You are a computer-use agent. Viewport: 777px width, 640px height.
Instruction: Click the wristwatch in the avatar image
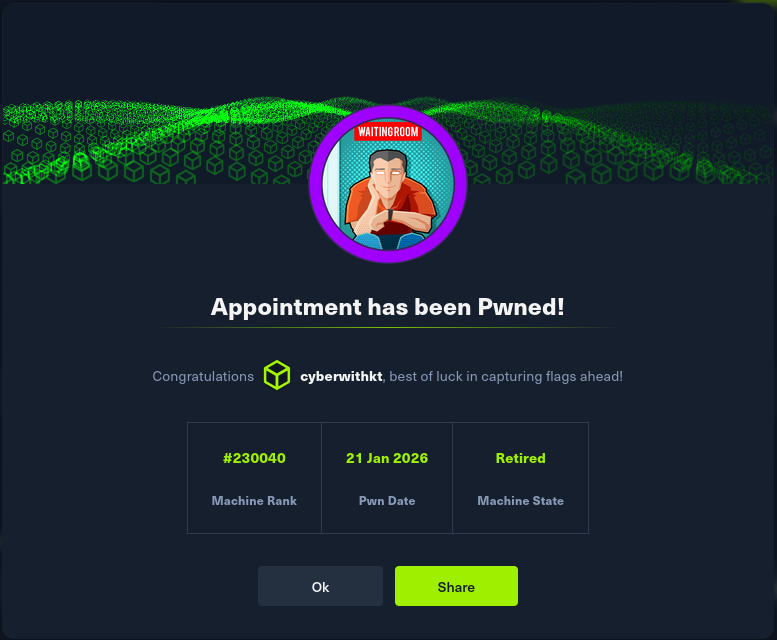[x=390, y=215]
